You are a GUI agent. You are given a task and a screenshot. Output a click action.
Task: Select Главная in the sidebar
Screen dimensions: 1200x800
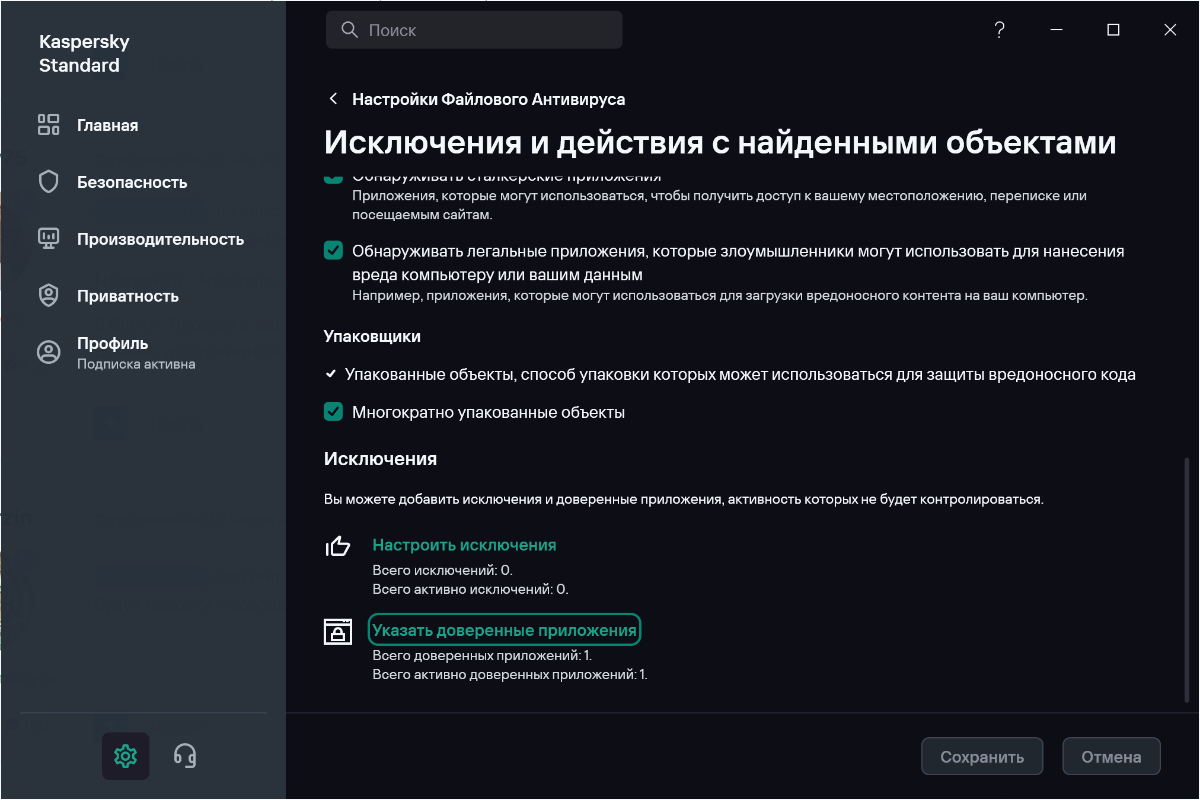(107, 125)
